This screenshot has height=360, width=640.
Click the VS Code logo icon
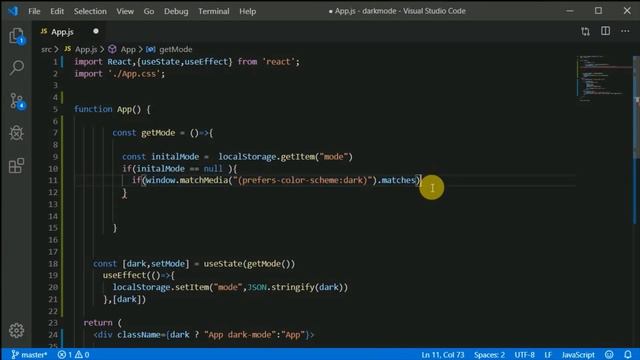pyautogui.click(x=13, y=11)
